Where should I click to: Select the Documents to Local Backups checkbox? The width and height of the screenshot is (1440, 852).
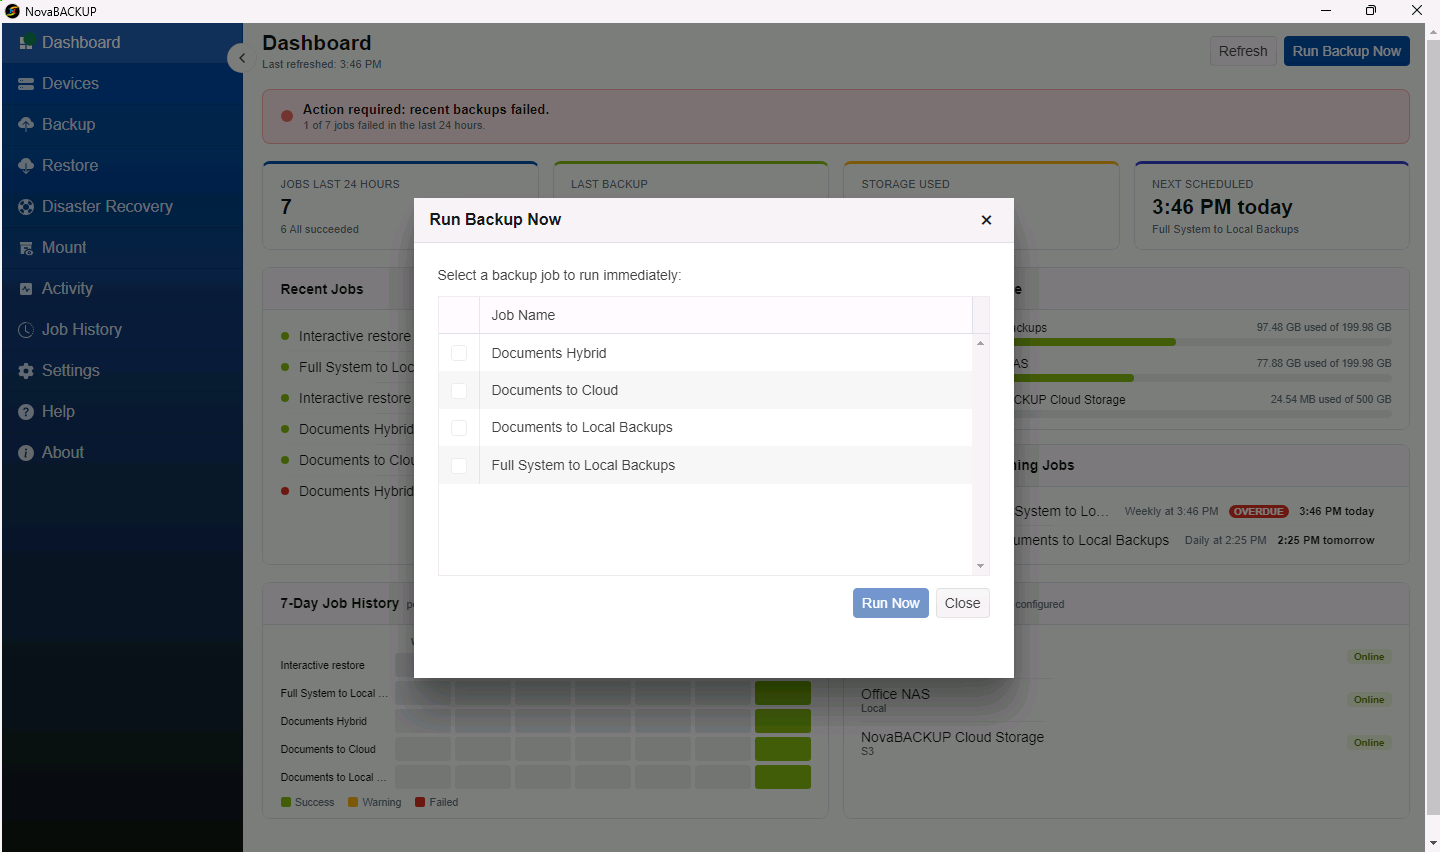459,428
